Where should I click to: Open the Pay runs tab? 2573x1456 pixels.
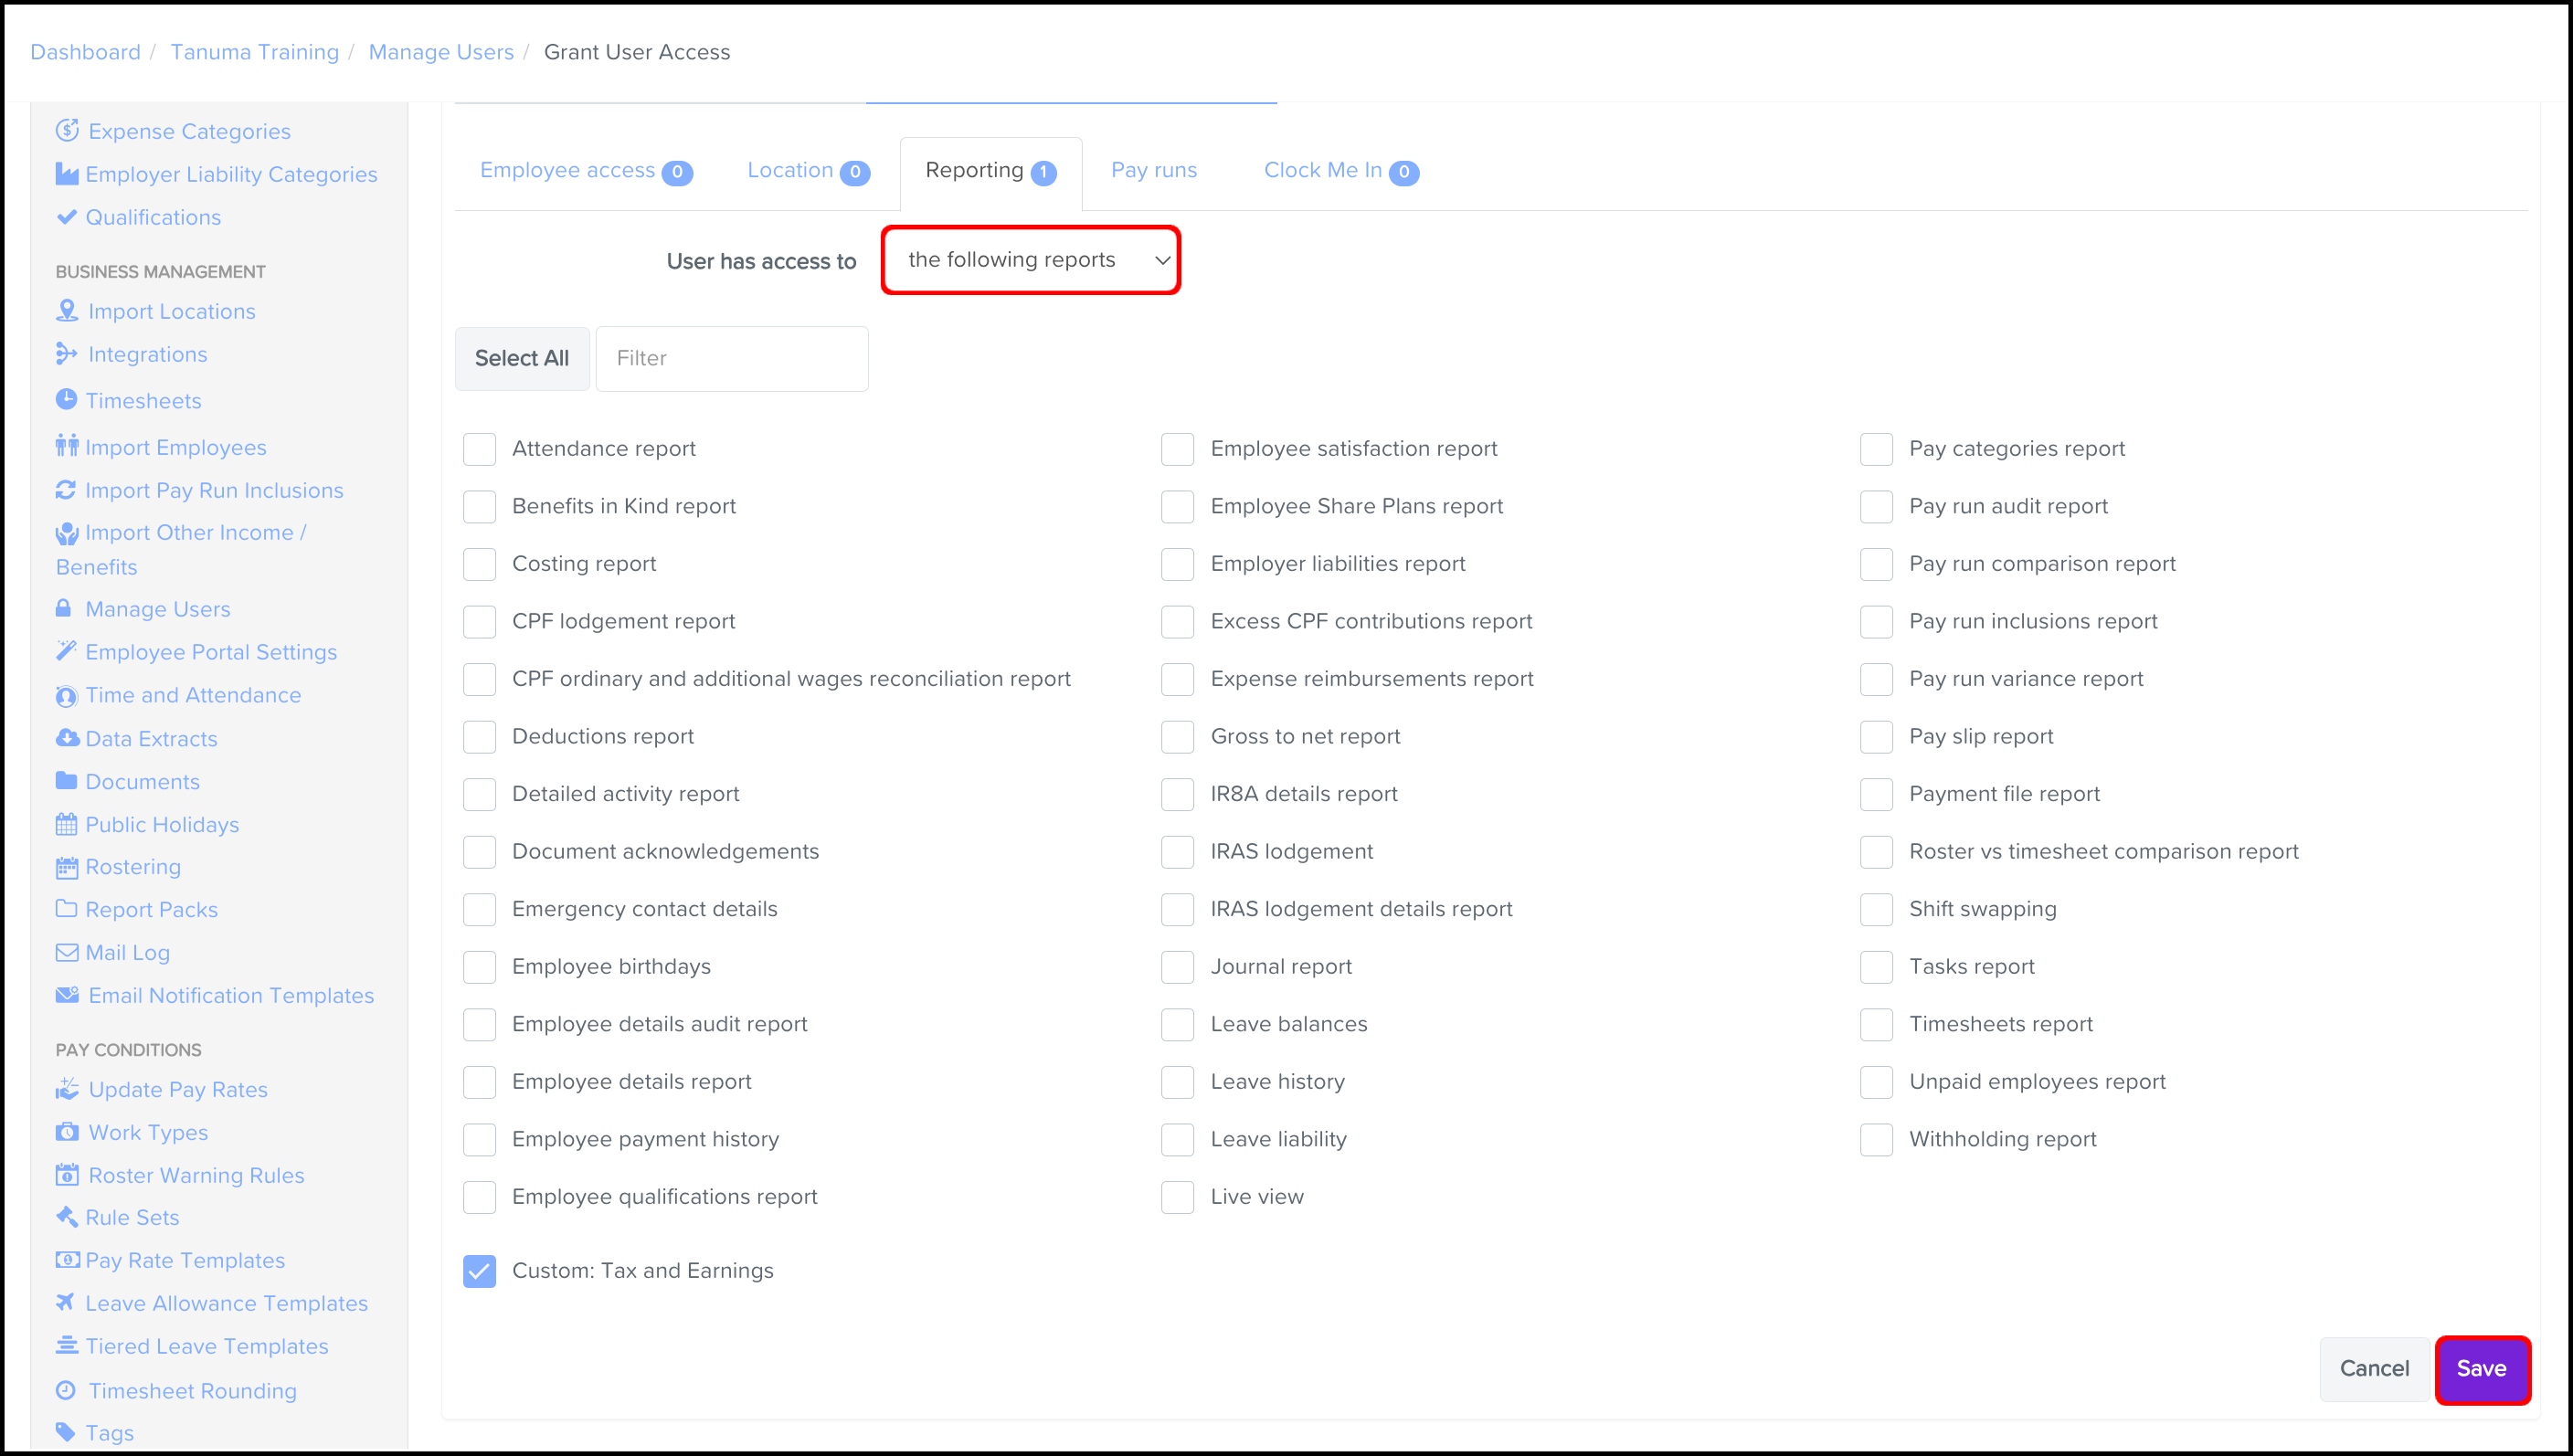[1153, 171]
